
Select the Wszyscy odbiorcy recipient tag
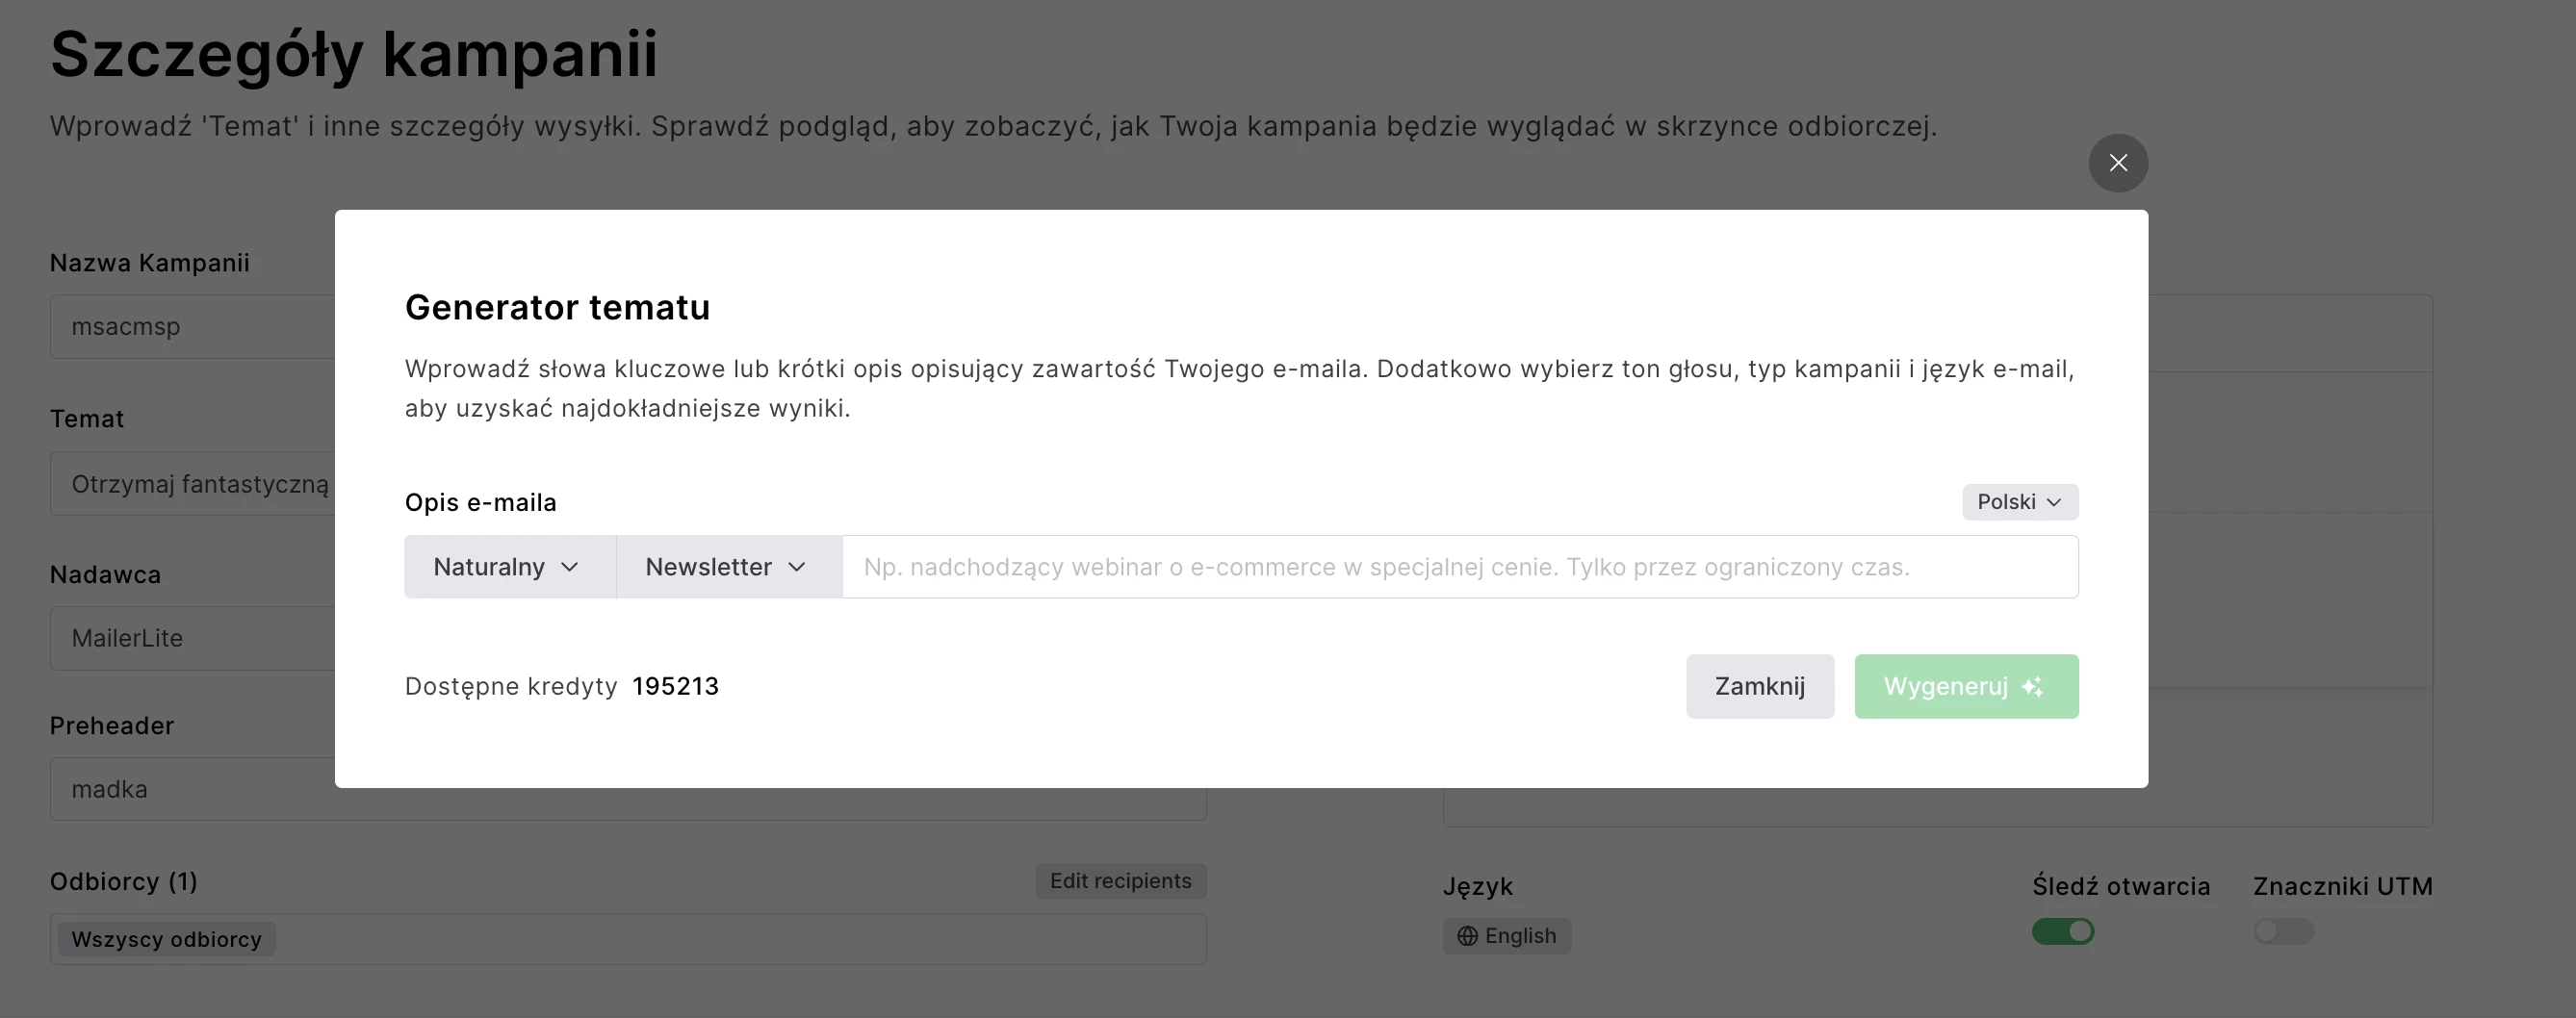[166, 939]
